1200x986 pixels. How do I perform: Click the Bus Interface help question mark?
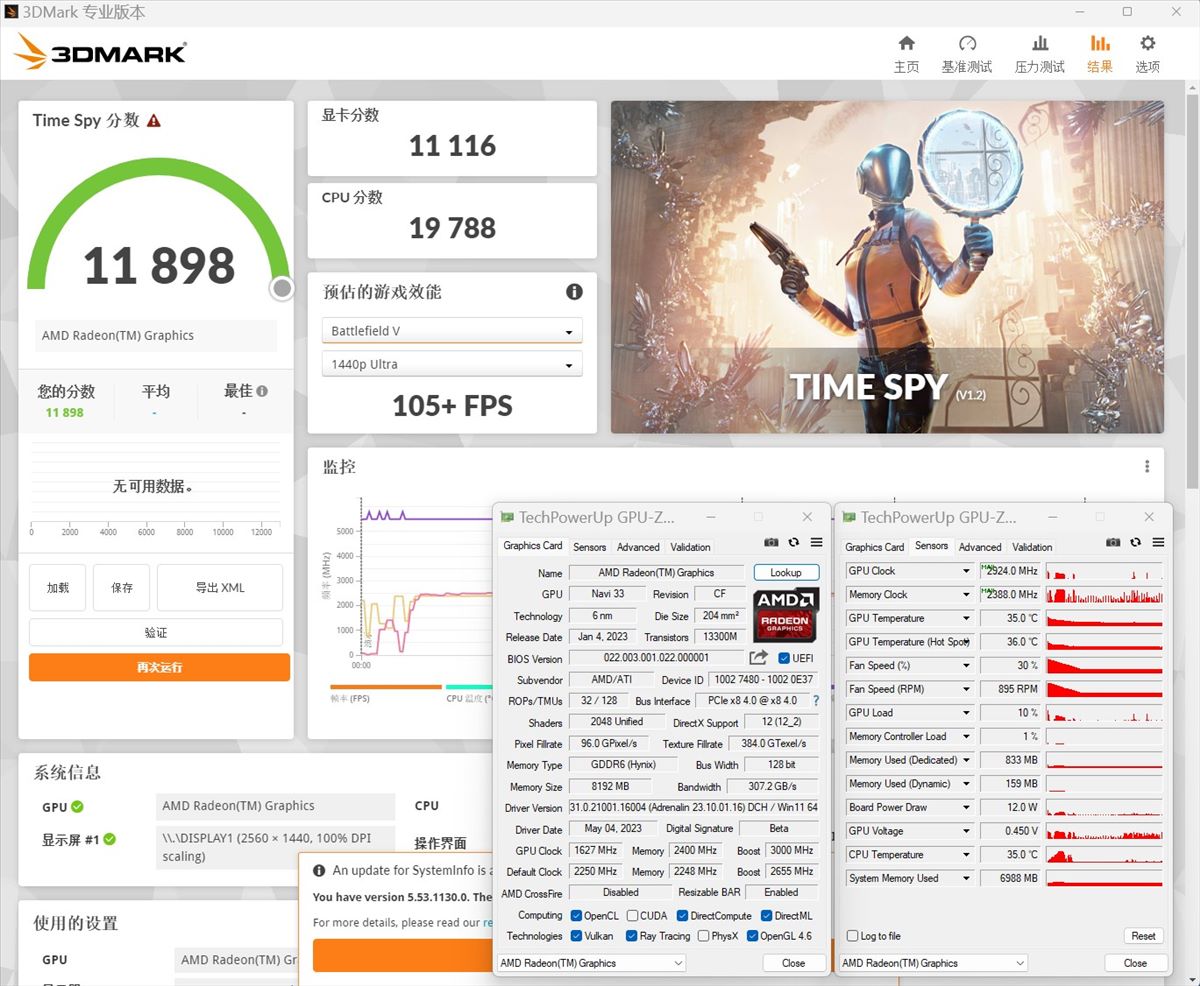point(817,700)
